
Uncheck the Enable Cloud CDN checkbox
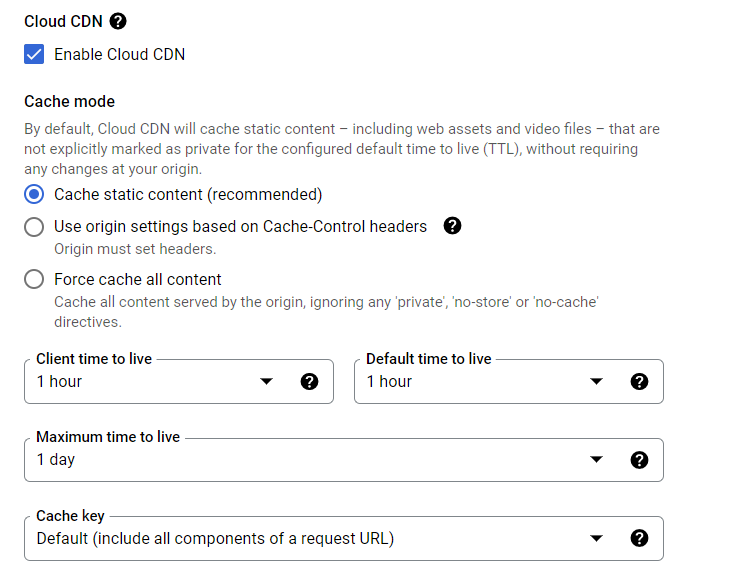point(35,54)
